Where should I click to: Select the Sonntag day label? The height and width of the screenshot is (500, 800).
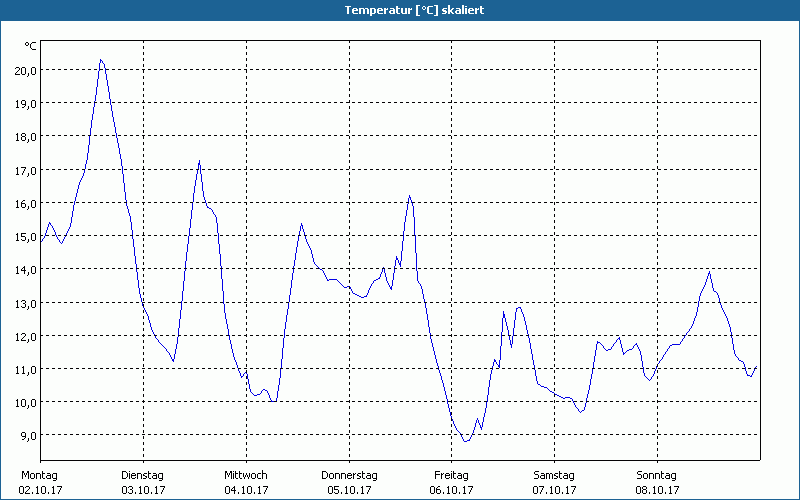657,475
